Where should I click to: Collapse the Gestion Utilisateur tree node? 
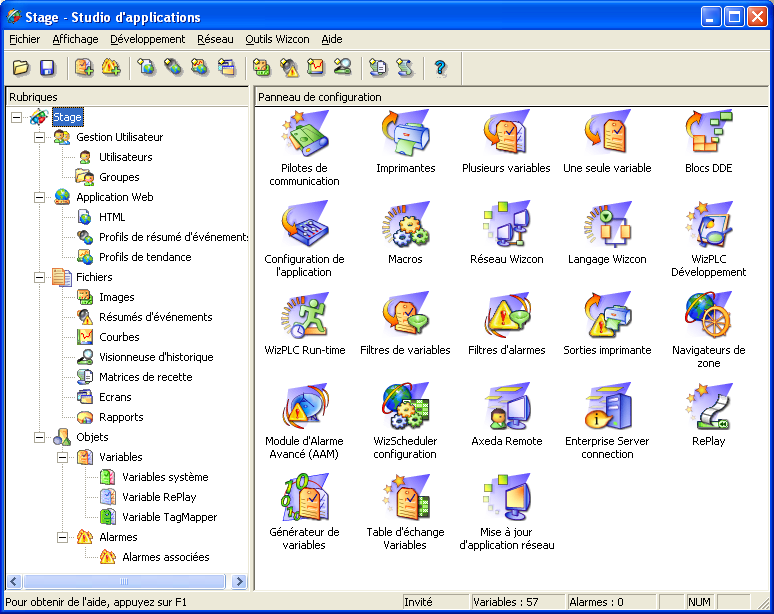(40, 137)
